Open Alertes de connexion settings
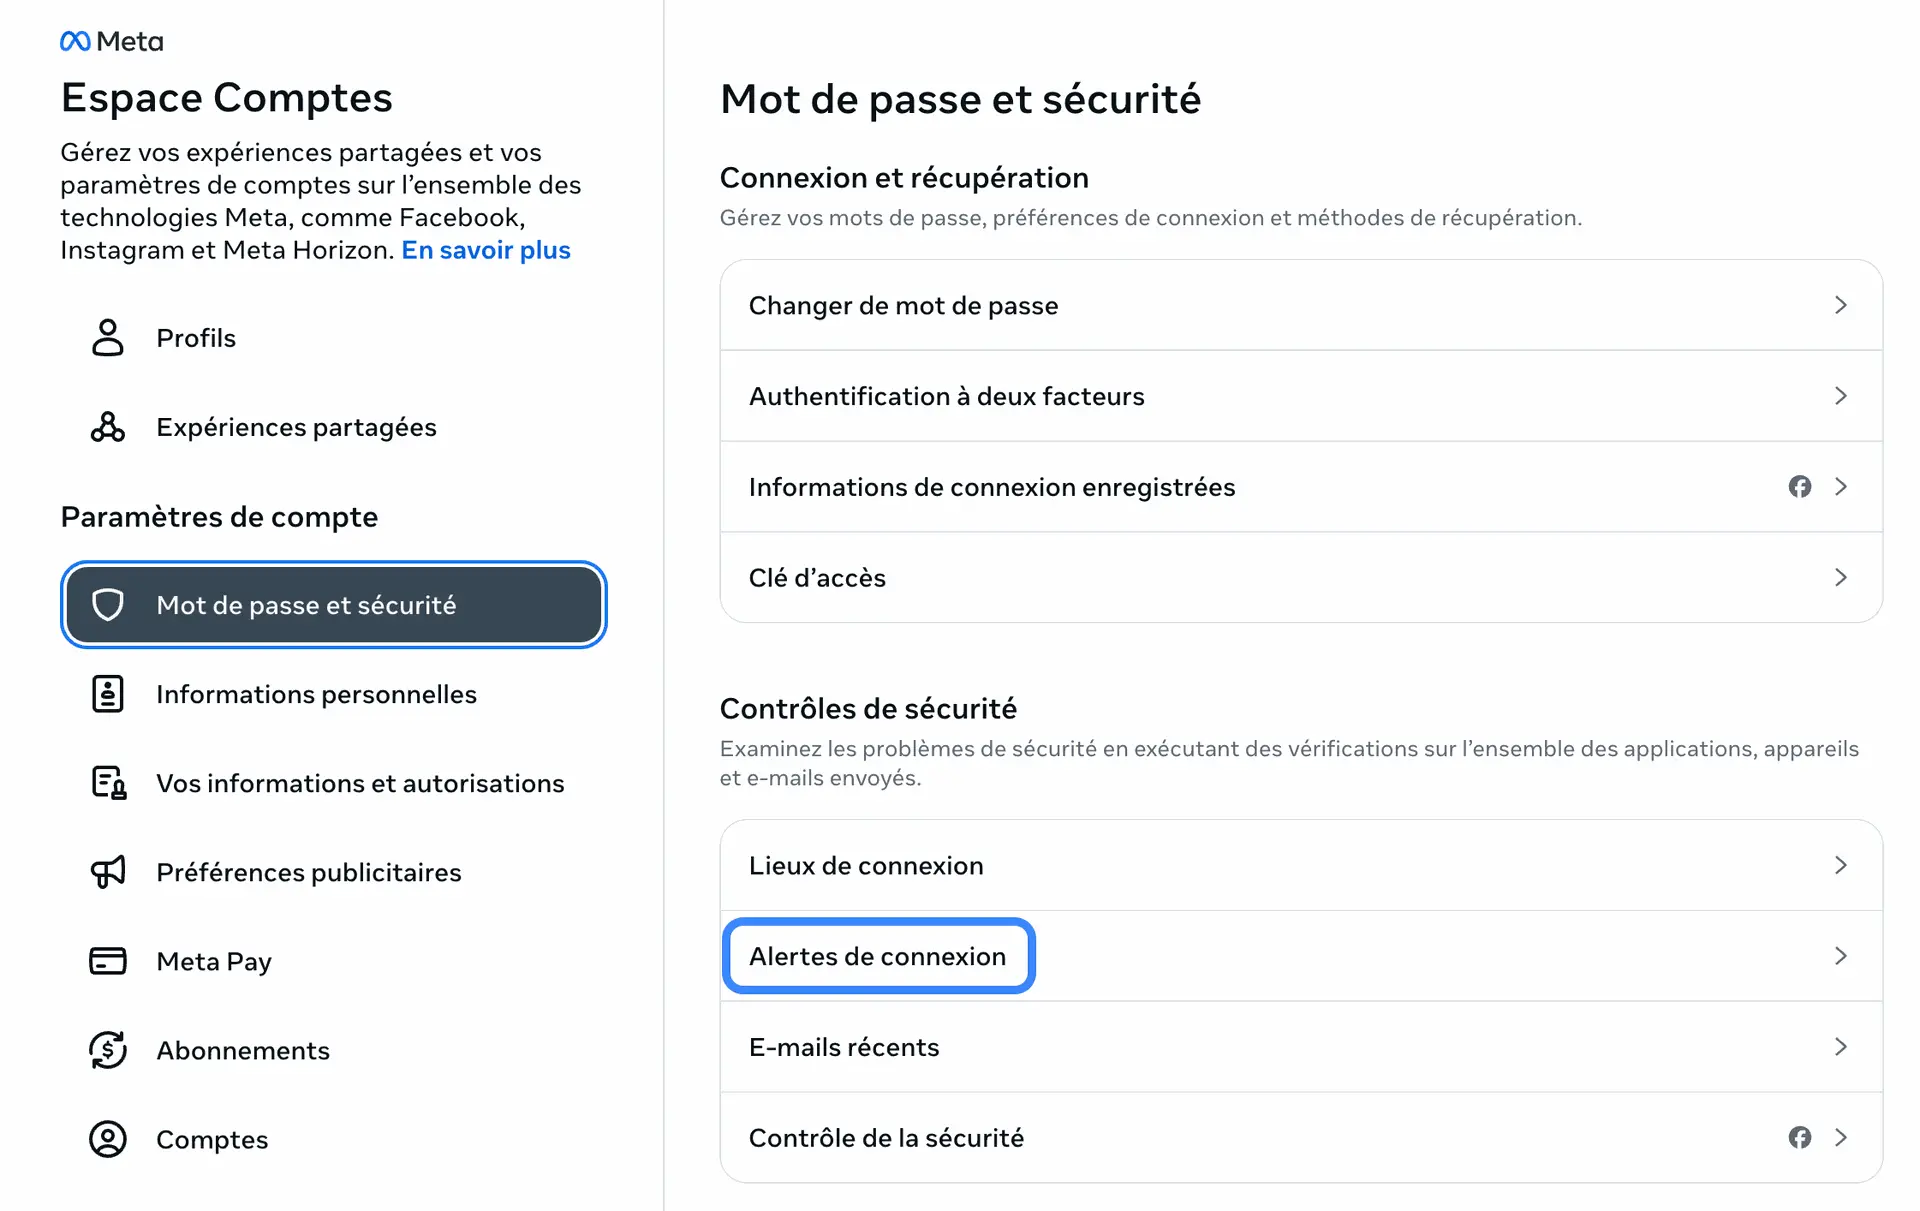The image size is (1920, 1211). [x=878, y=957]
